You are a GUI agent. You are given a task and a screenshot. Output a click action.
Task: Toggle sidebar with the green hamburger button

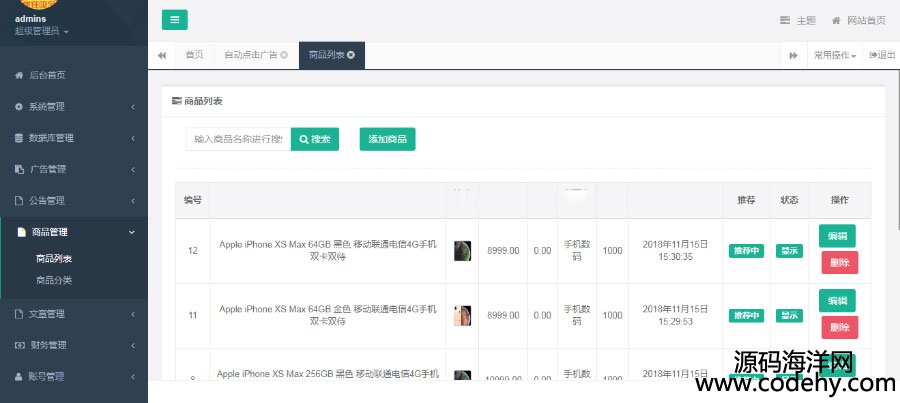174,20
